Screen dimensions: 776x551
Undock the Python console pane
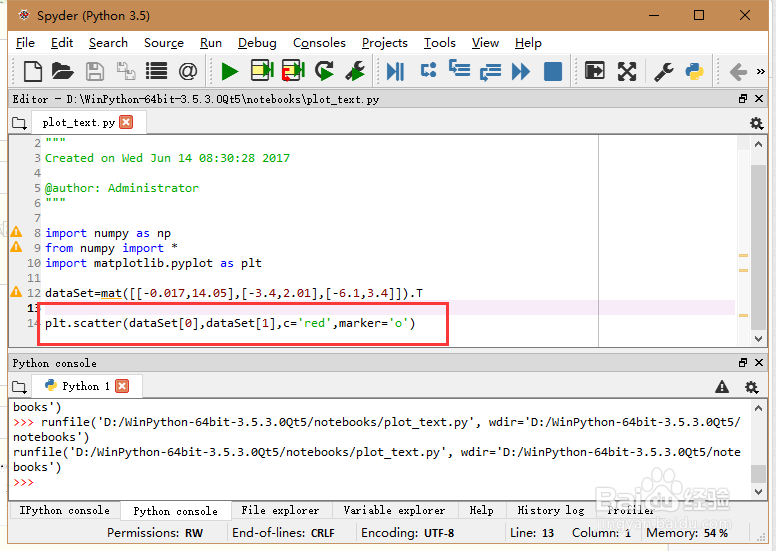pos(742,362)
